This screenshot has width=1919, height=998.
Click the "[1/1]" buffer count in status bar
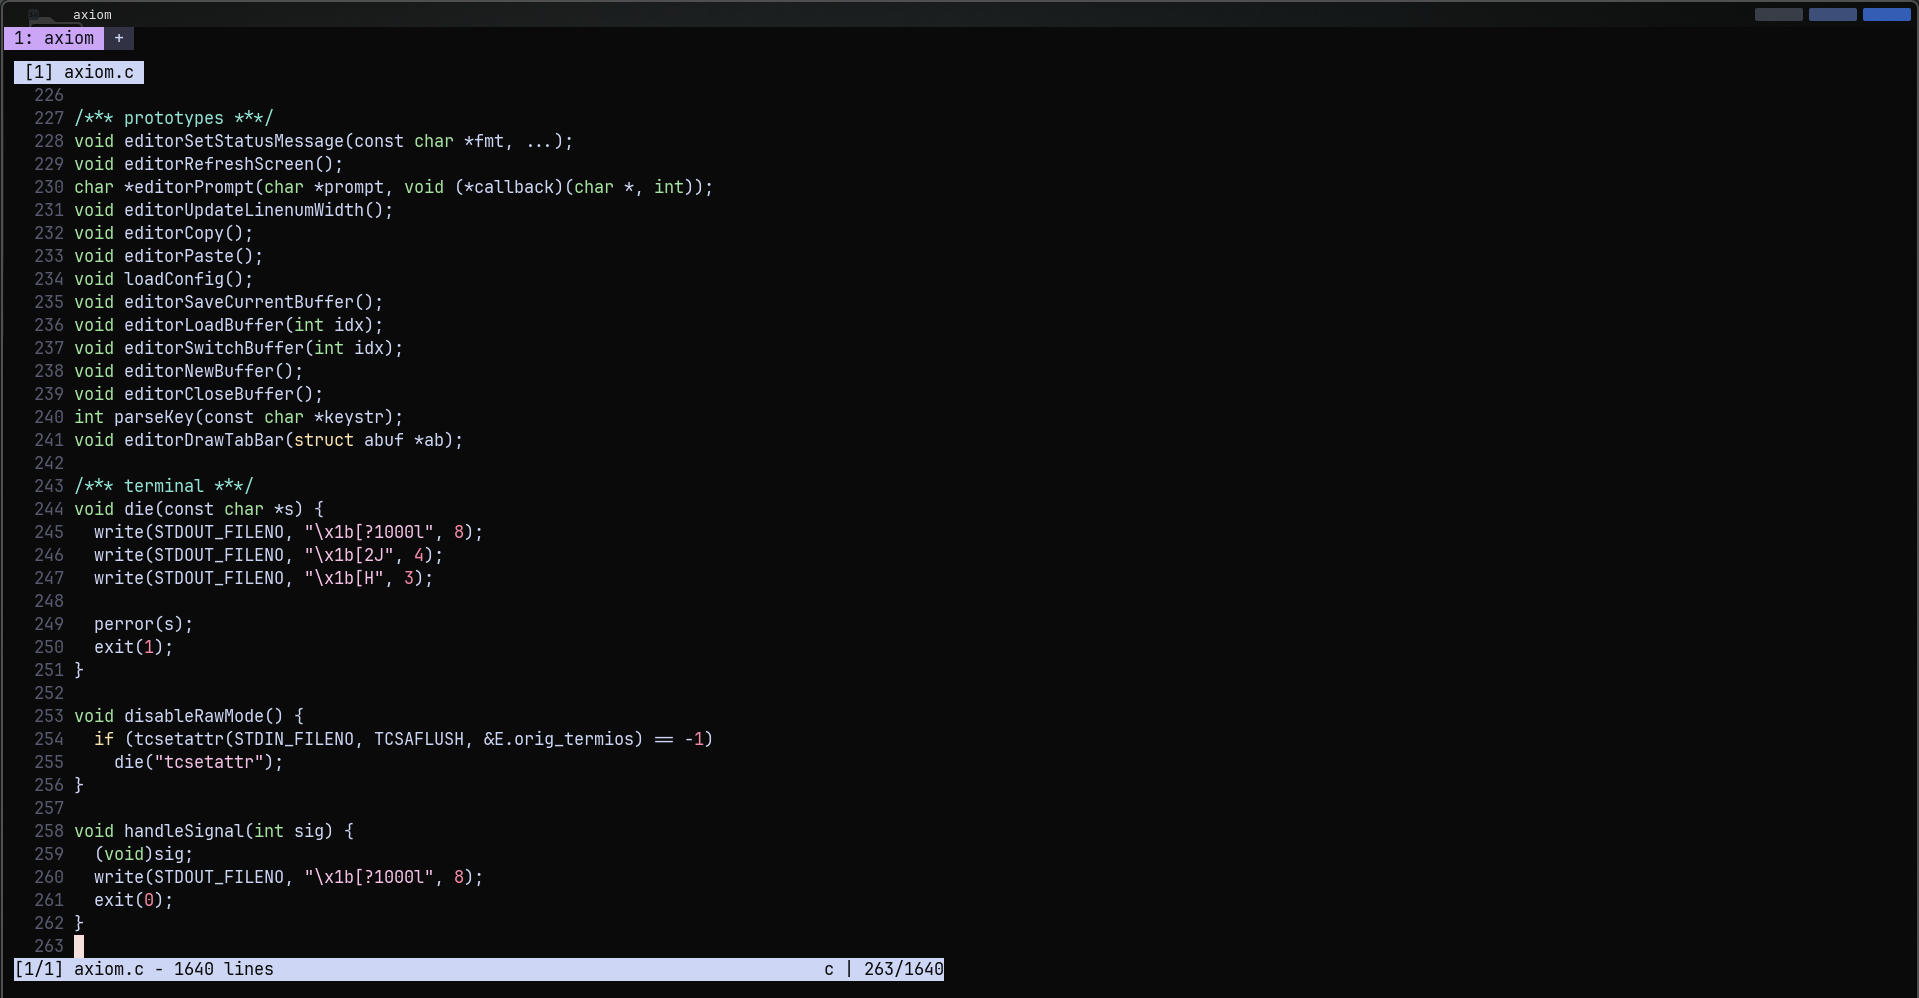(x=39, y=969)
